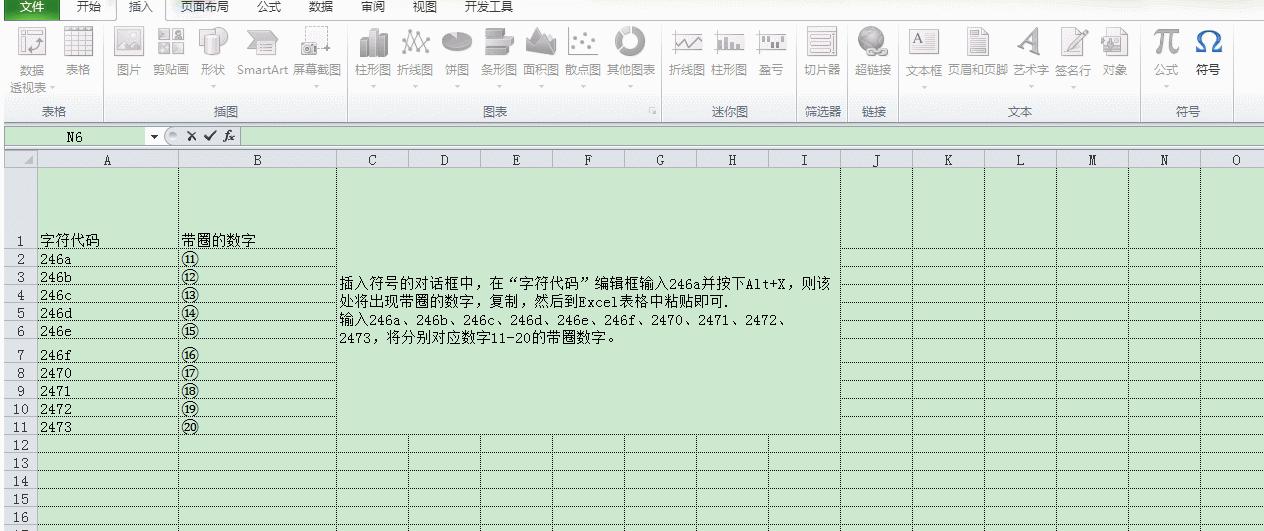Select the cell with 2473
This screenshot has height=531, width=1264.
pos(108,426)
